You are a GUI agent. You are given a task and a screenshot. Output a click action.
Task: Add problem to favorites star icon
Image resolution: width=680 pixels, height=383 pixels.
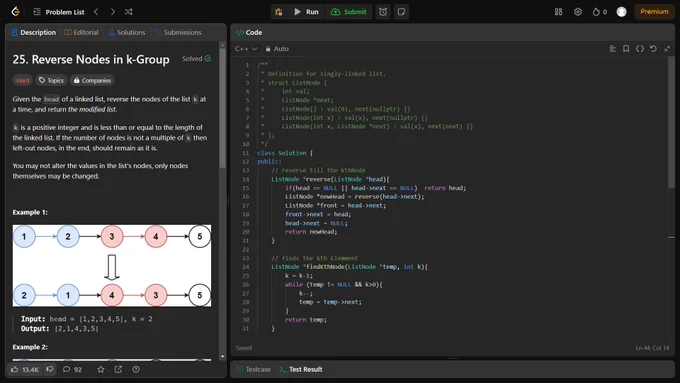click(x=101, y=370)
